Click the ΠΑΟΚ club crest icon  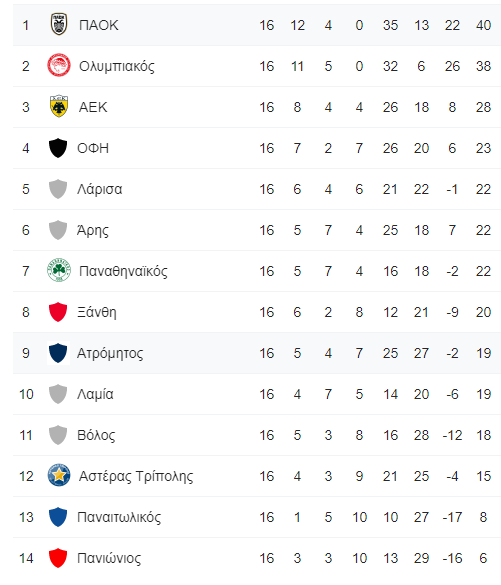pos(59,24)
